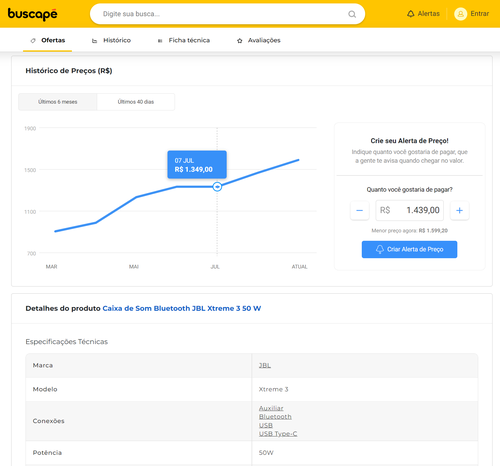Click the Criar Alerta de Preço button
The height and width of the screenshot is (466, 500).
point(409,249)
